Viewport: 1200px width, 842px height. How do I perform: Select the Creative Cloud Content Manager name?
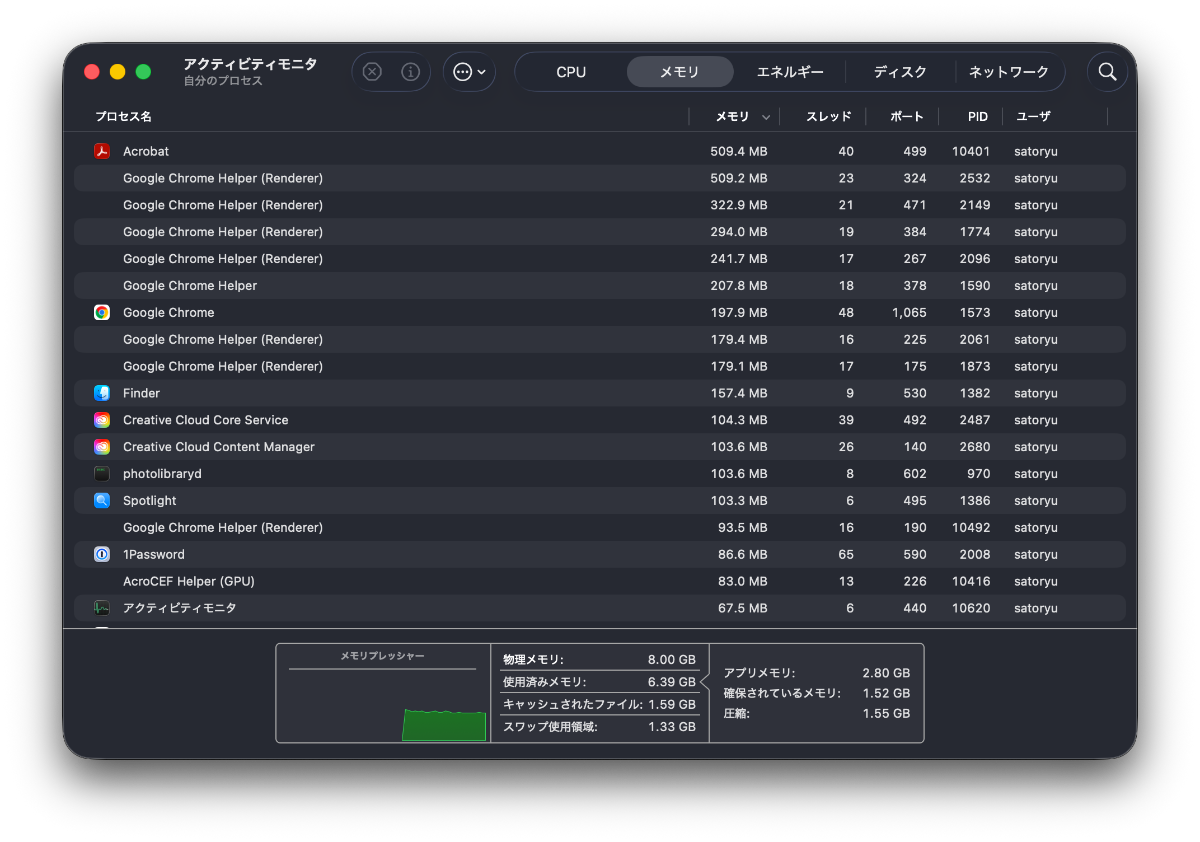[x=218, y=447]
